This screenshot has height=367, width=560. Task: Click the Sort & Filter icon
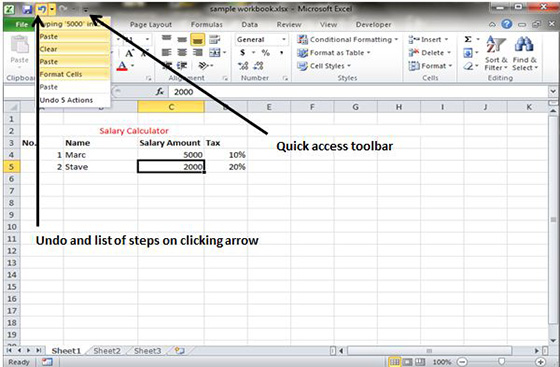tap(496, 44)
